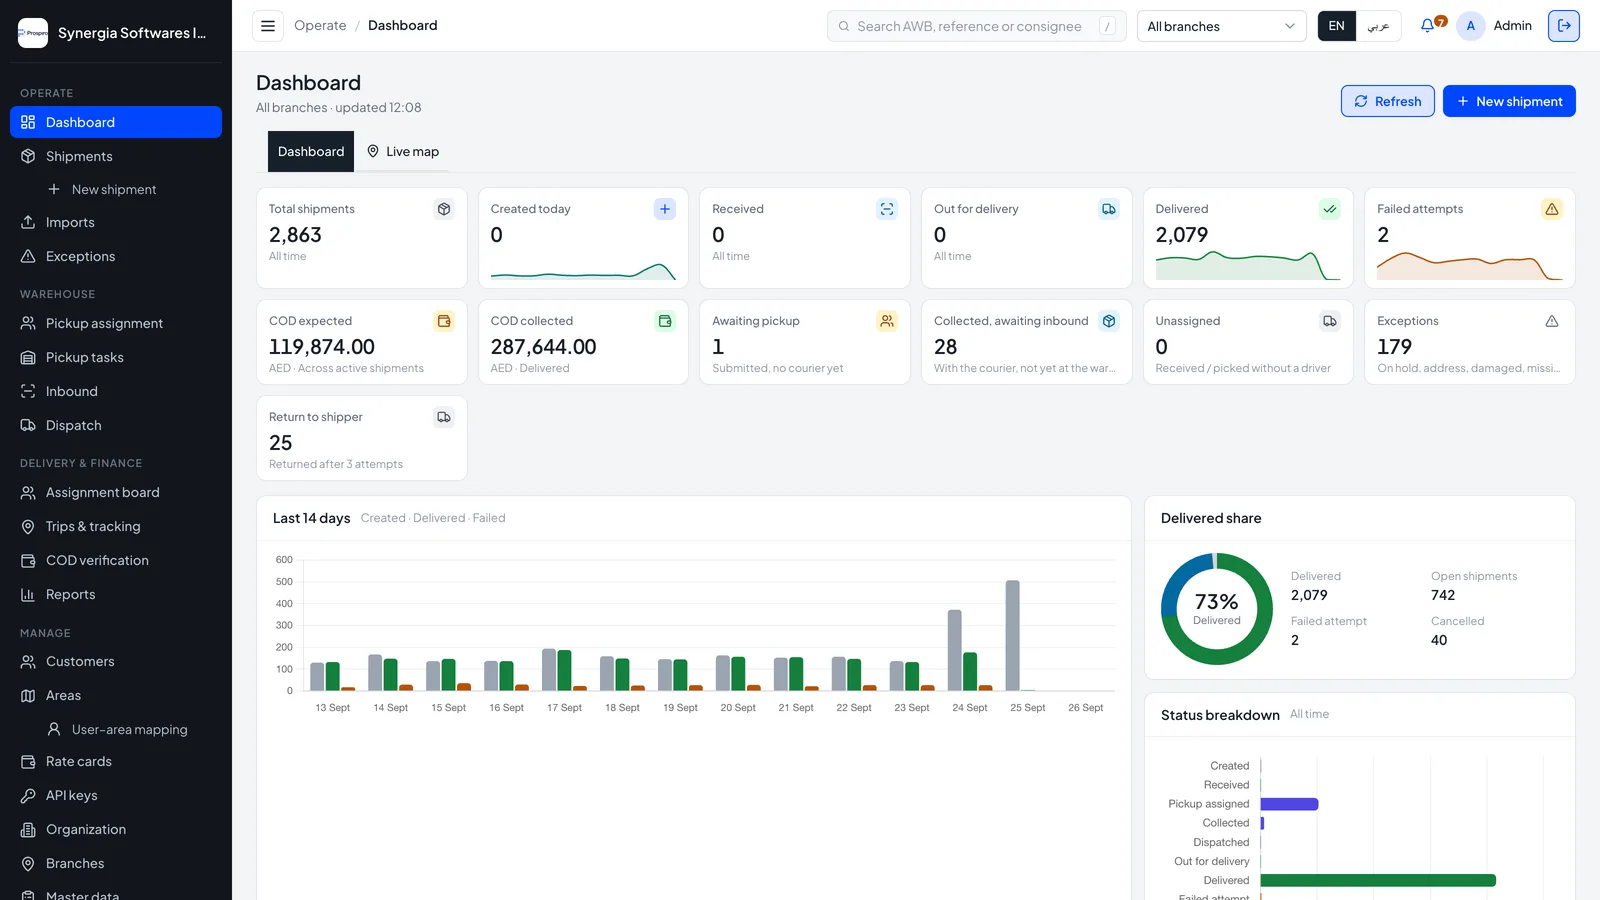
Task: Click the Out for delivery truck icon
Action: [x=1109, y=209]
